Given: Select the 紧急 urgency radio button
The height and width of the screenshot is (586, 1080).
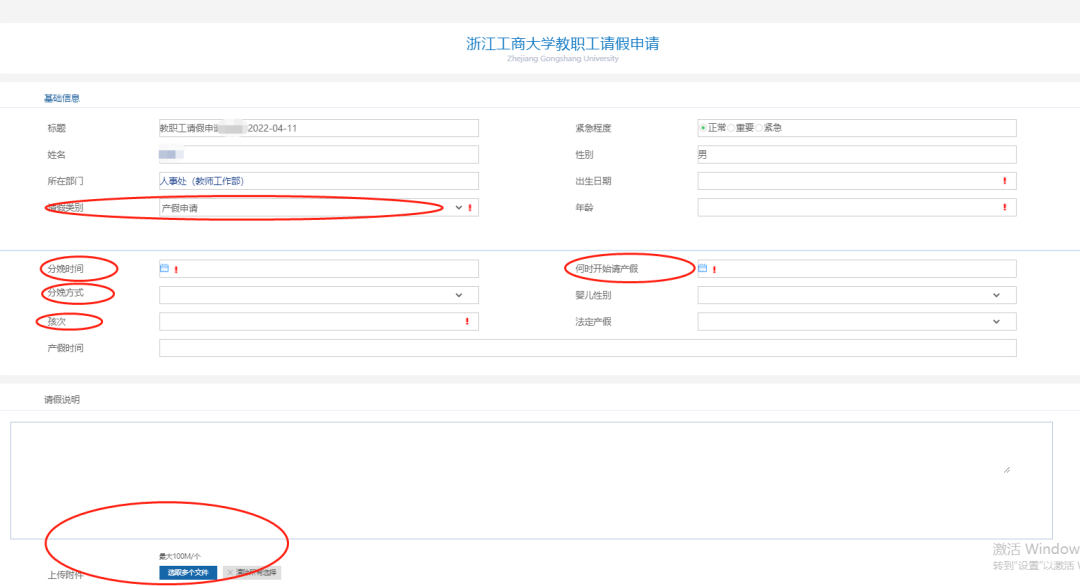Looking at the screenshot, I should click(x=758, y=128).
